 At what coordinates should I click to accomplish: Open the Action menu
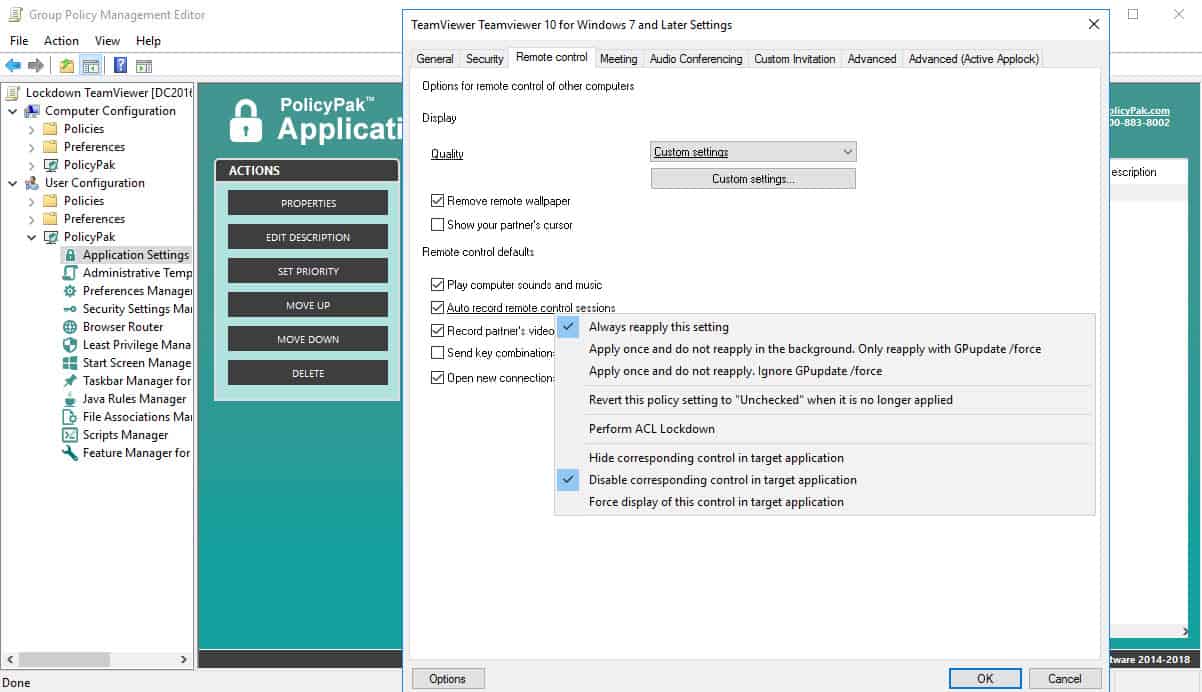coord(61,41)
